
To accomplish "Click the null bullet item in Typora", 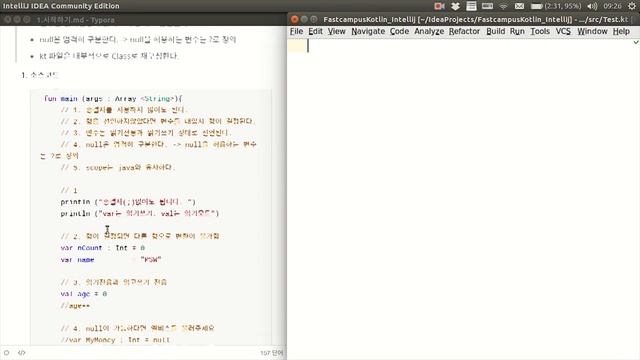I will coord(138,40).
